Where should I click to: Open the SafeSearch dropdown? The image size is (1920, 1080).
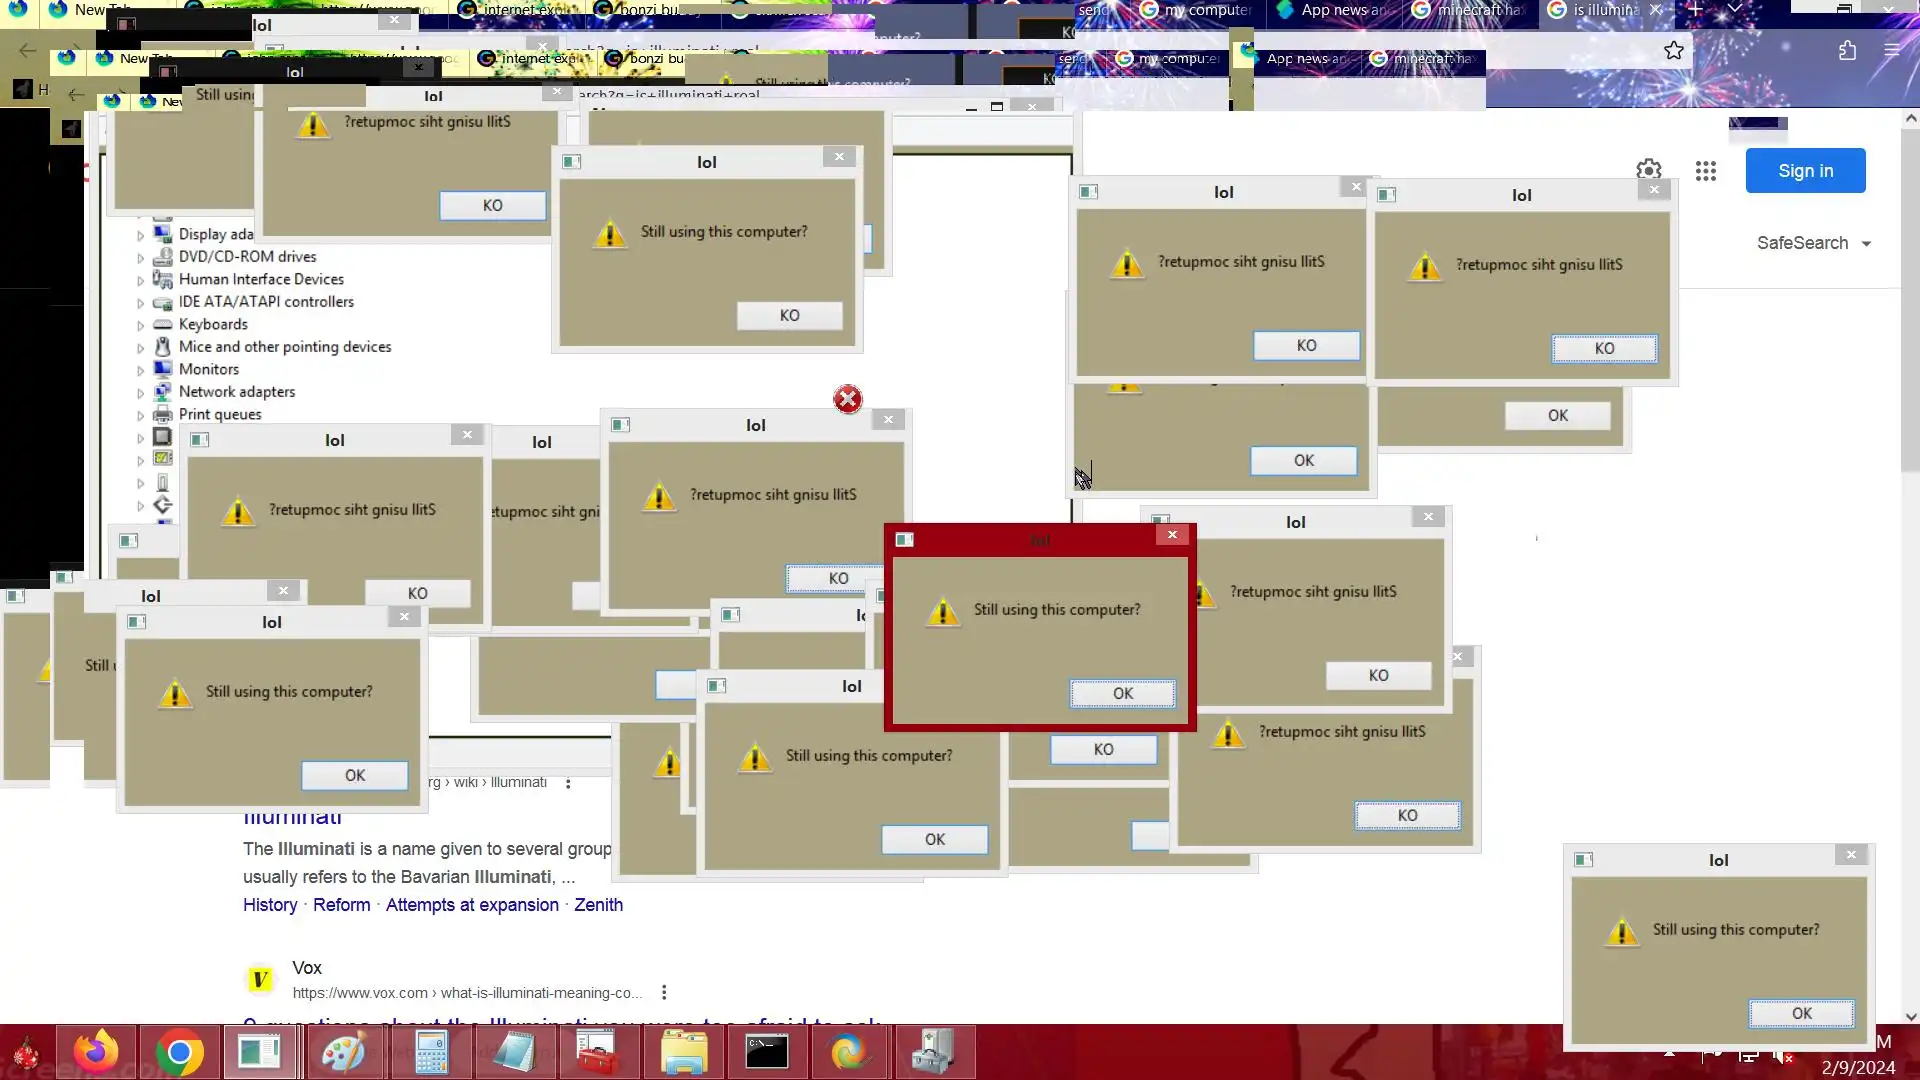tap(1813, 243)
